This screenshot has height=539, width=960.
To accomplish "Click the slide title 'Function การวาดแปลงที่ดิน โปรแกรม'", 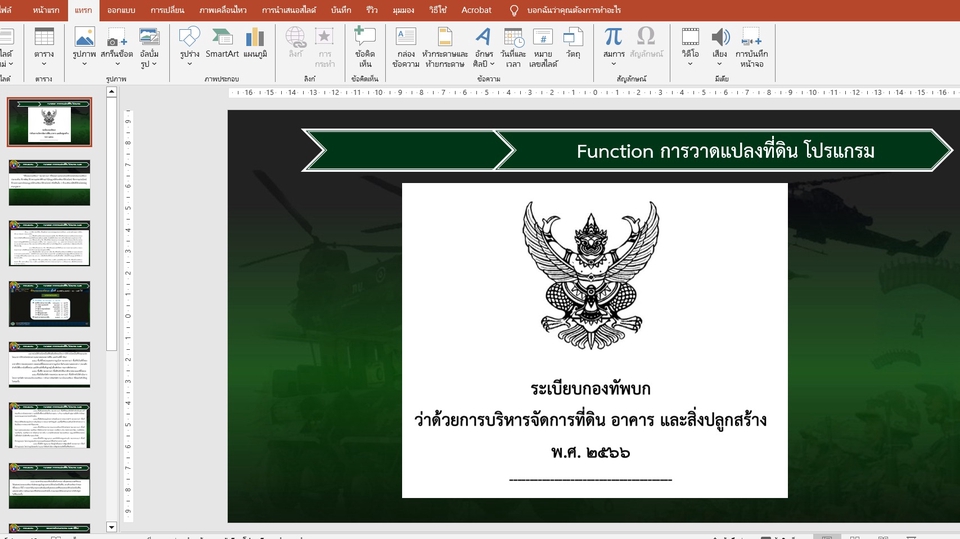I will [726, 151].
